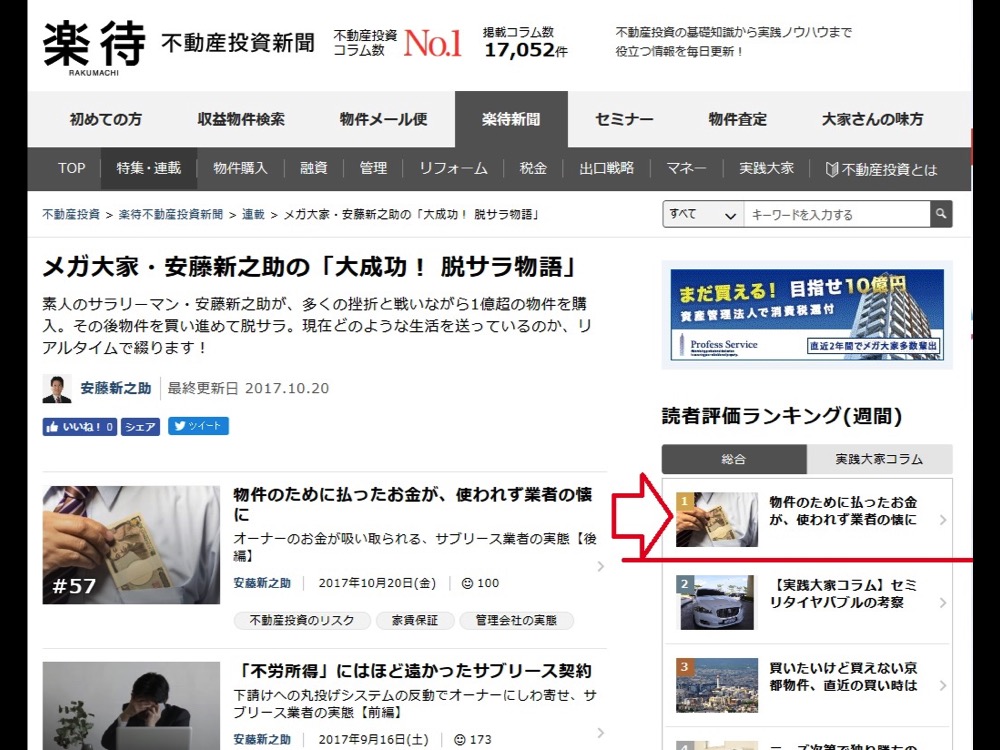Open セミナー in the main navigation
Viewport: 1000px width, 750px height.
tap(624, 119)
